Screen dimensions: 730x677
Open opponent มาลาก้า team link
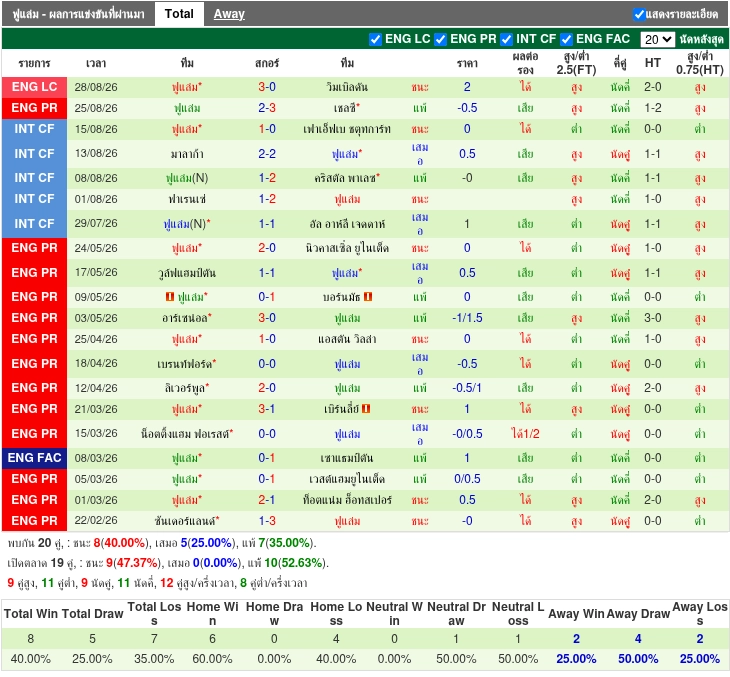187,154
